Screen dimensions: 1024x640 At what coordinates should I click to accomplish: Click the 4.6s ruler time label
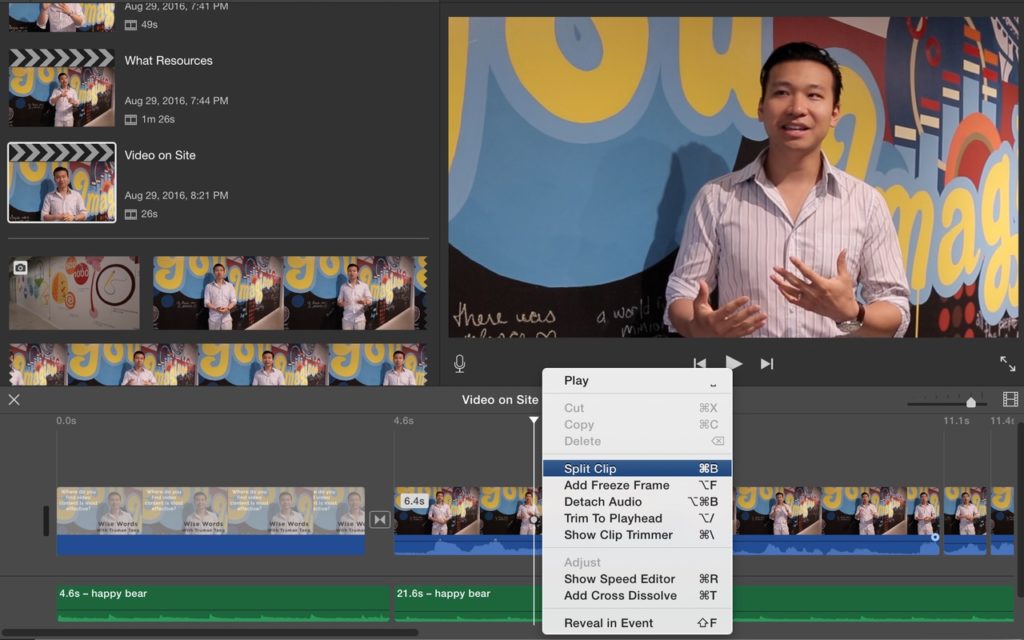pyautogui.click(x=404, y=421)
